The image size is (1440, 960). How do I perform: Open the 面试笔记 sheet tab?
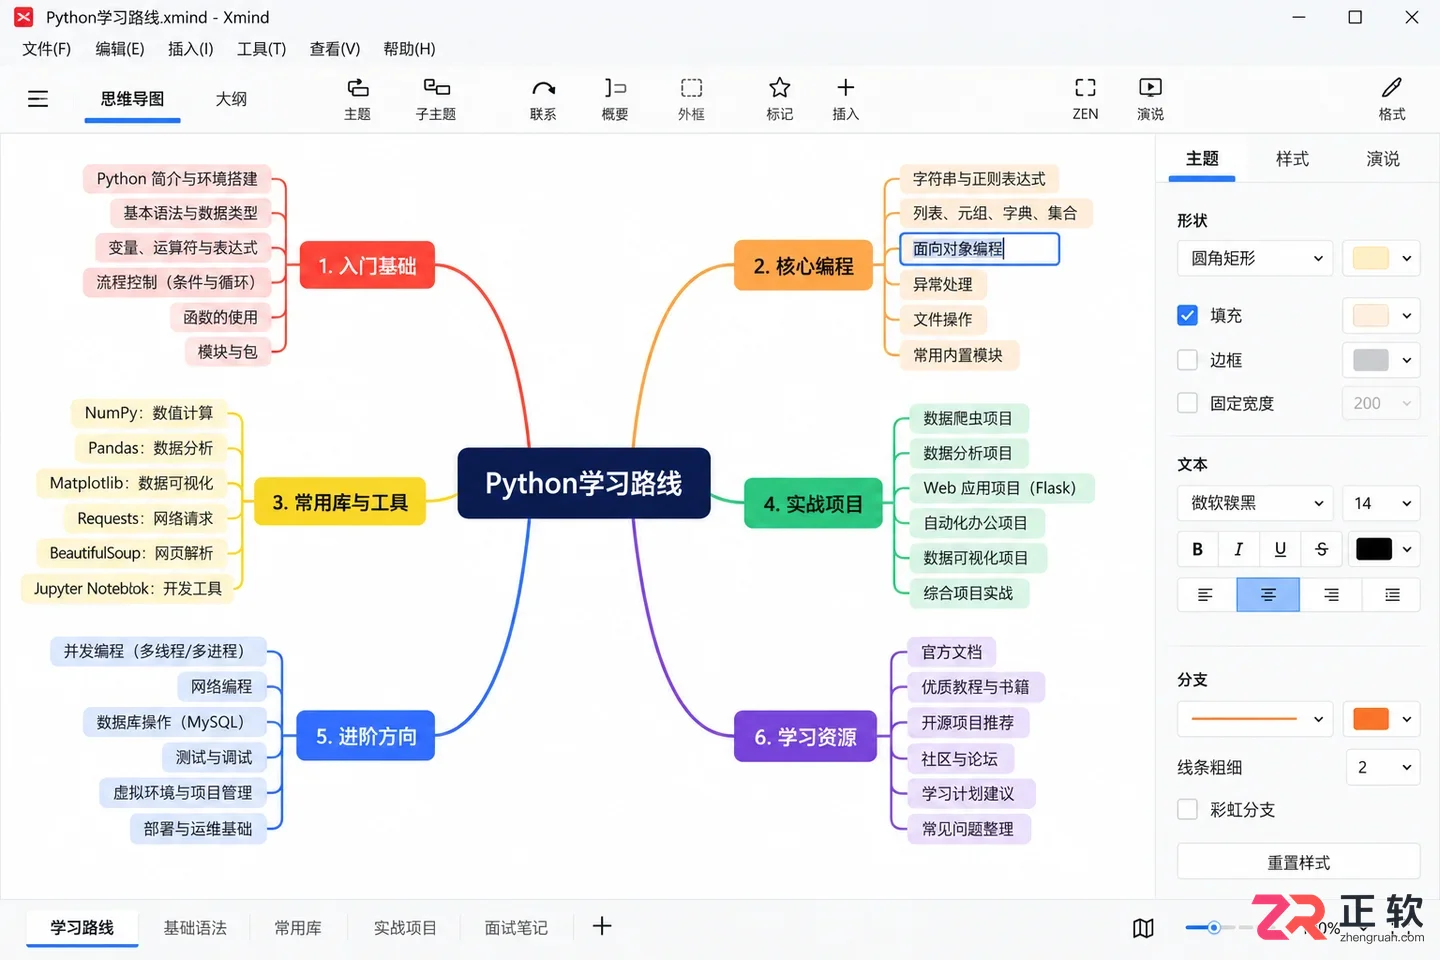click(x=516, y=928)
